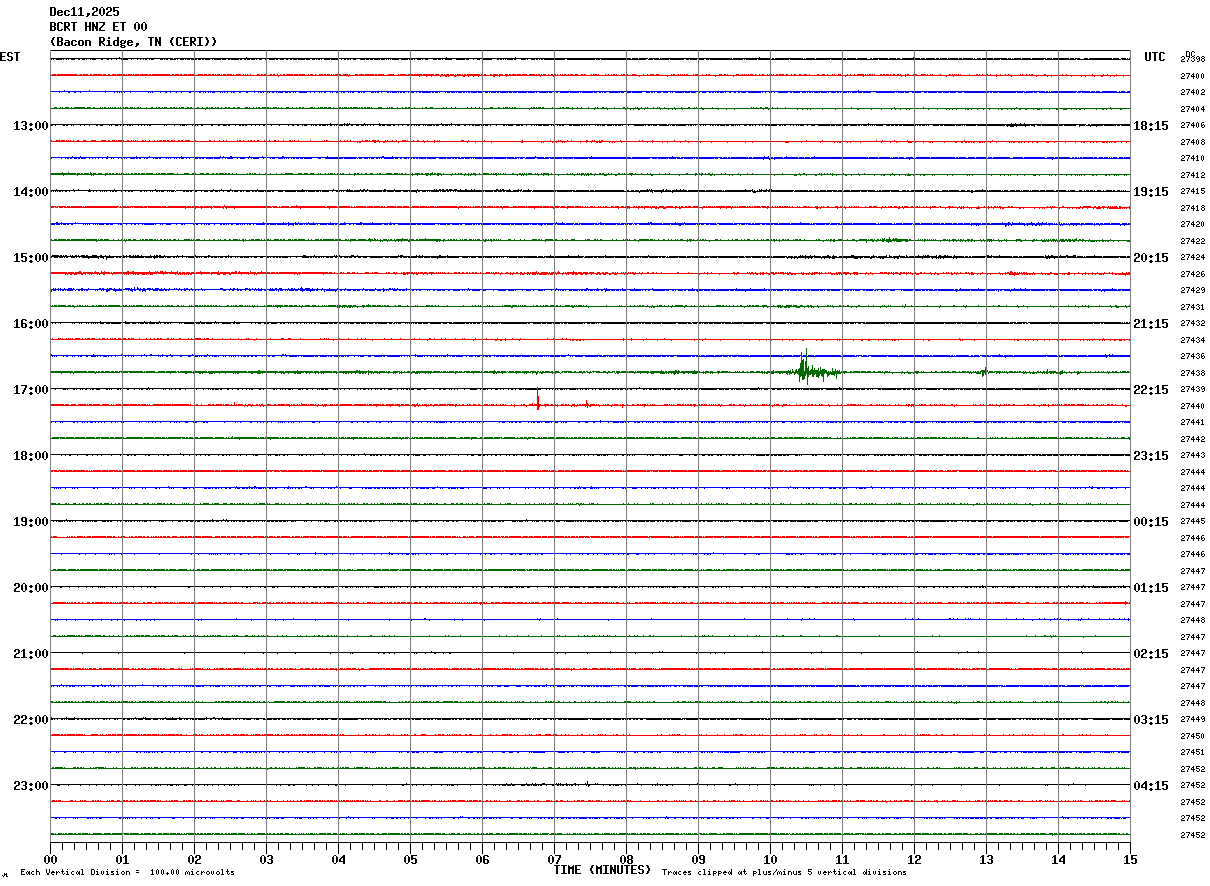Click the 04:15 UTC time label
This screenshot has width=1210, height=886.
click(1151, 786)
